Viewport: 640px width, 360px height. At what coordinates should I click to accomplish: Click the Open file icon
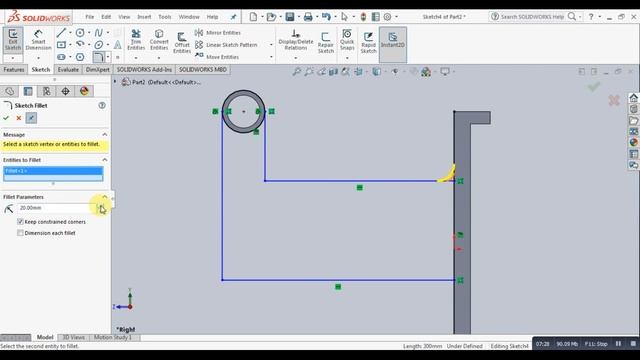click(x=271, y=17)
